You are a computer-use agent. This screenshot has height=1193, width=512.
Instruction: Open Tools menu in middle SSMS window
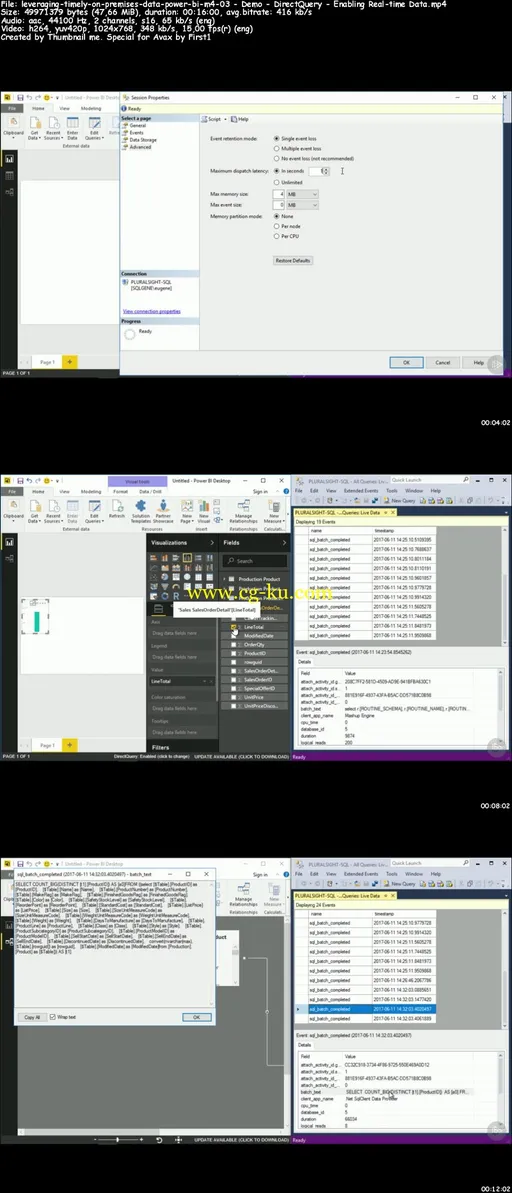pyautogui.click(x=391, y=491)
